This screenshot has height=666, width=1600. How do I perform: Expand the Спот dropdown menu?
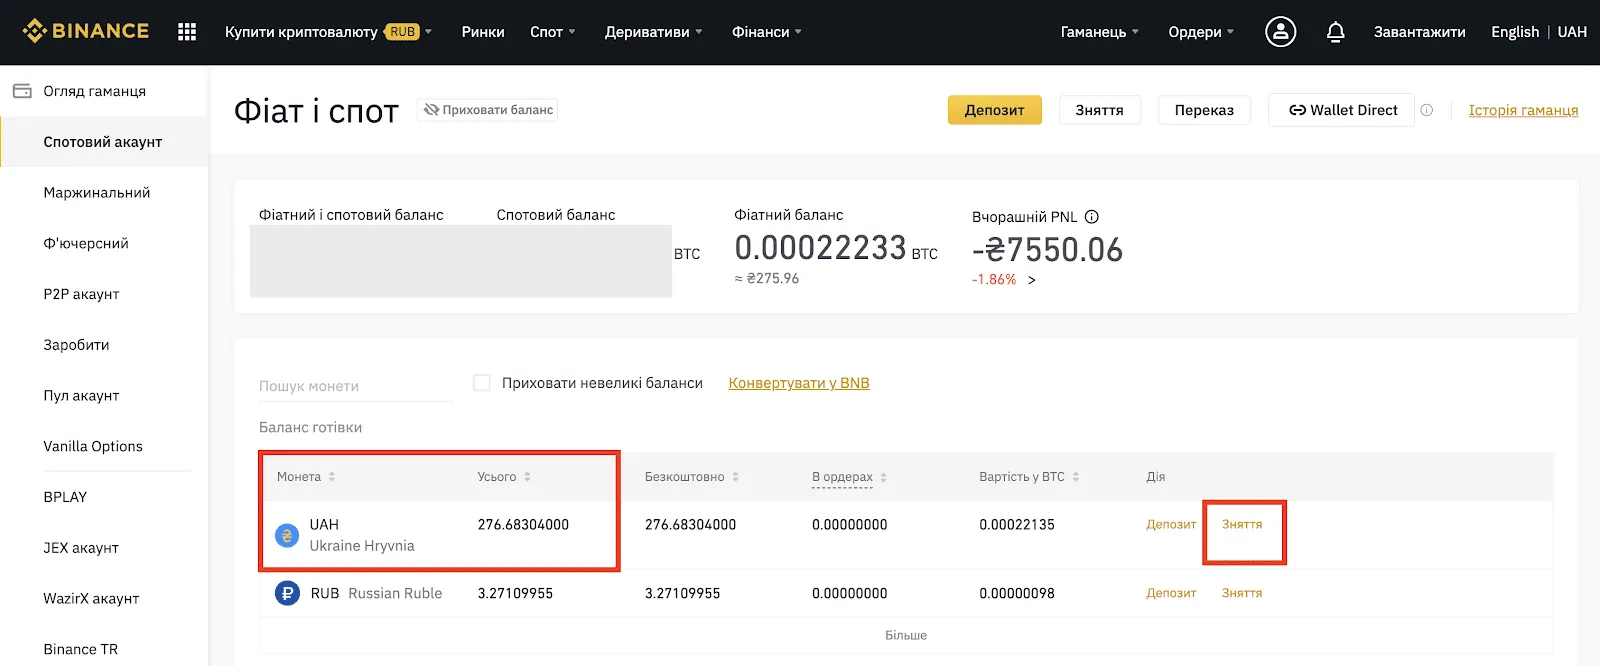pos(553,32)
